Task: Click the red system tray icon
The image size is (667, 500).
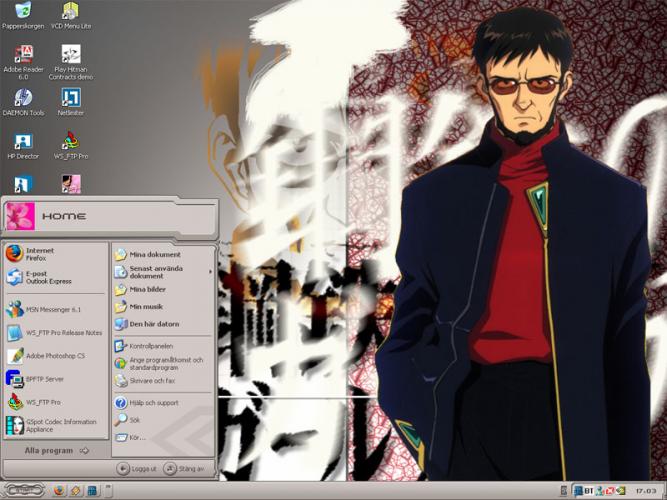Action: (x=610, y=491)
